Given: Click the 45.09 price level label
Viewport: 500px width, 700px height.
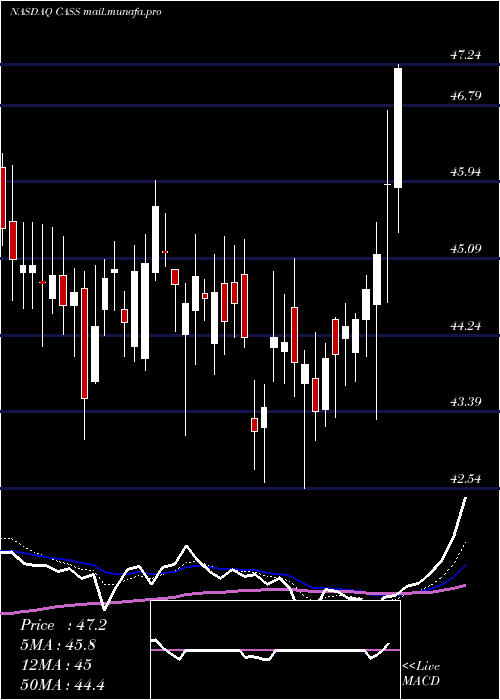Looking at the screenshot, I should 466,248.
